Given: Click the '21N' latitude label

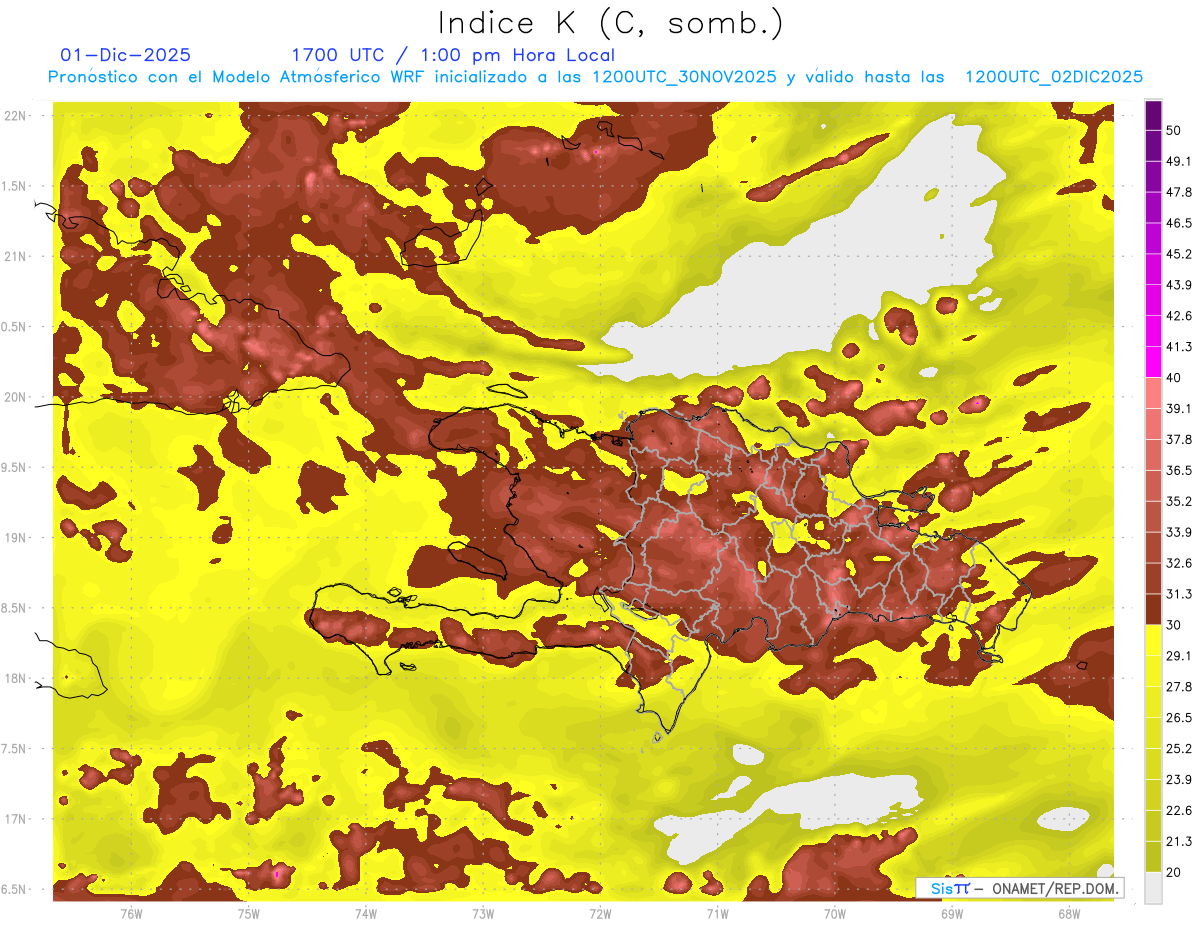Looking at the screenshot, I should 16,257.
